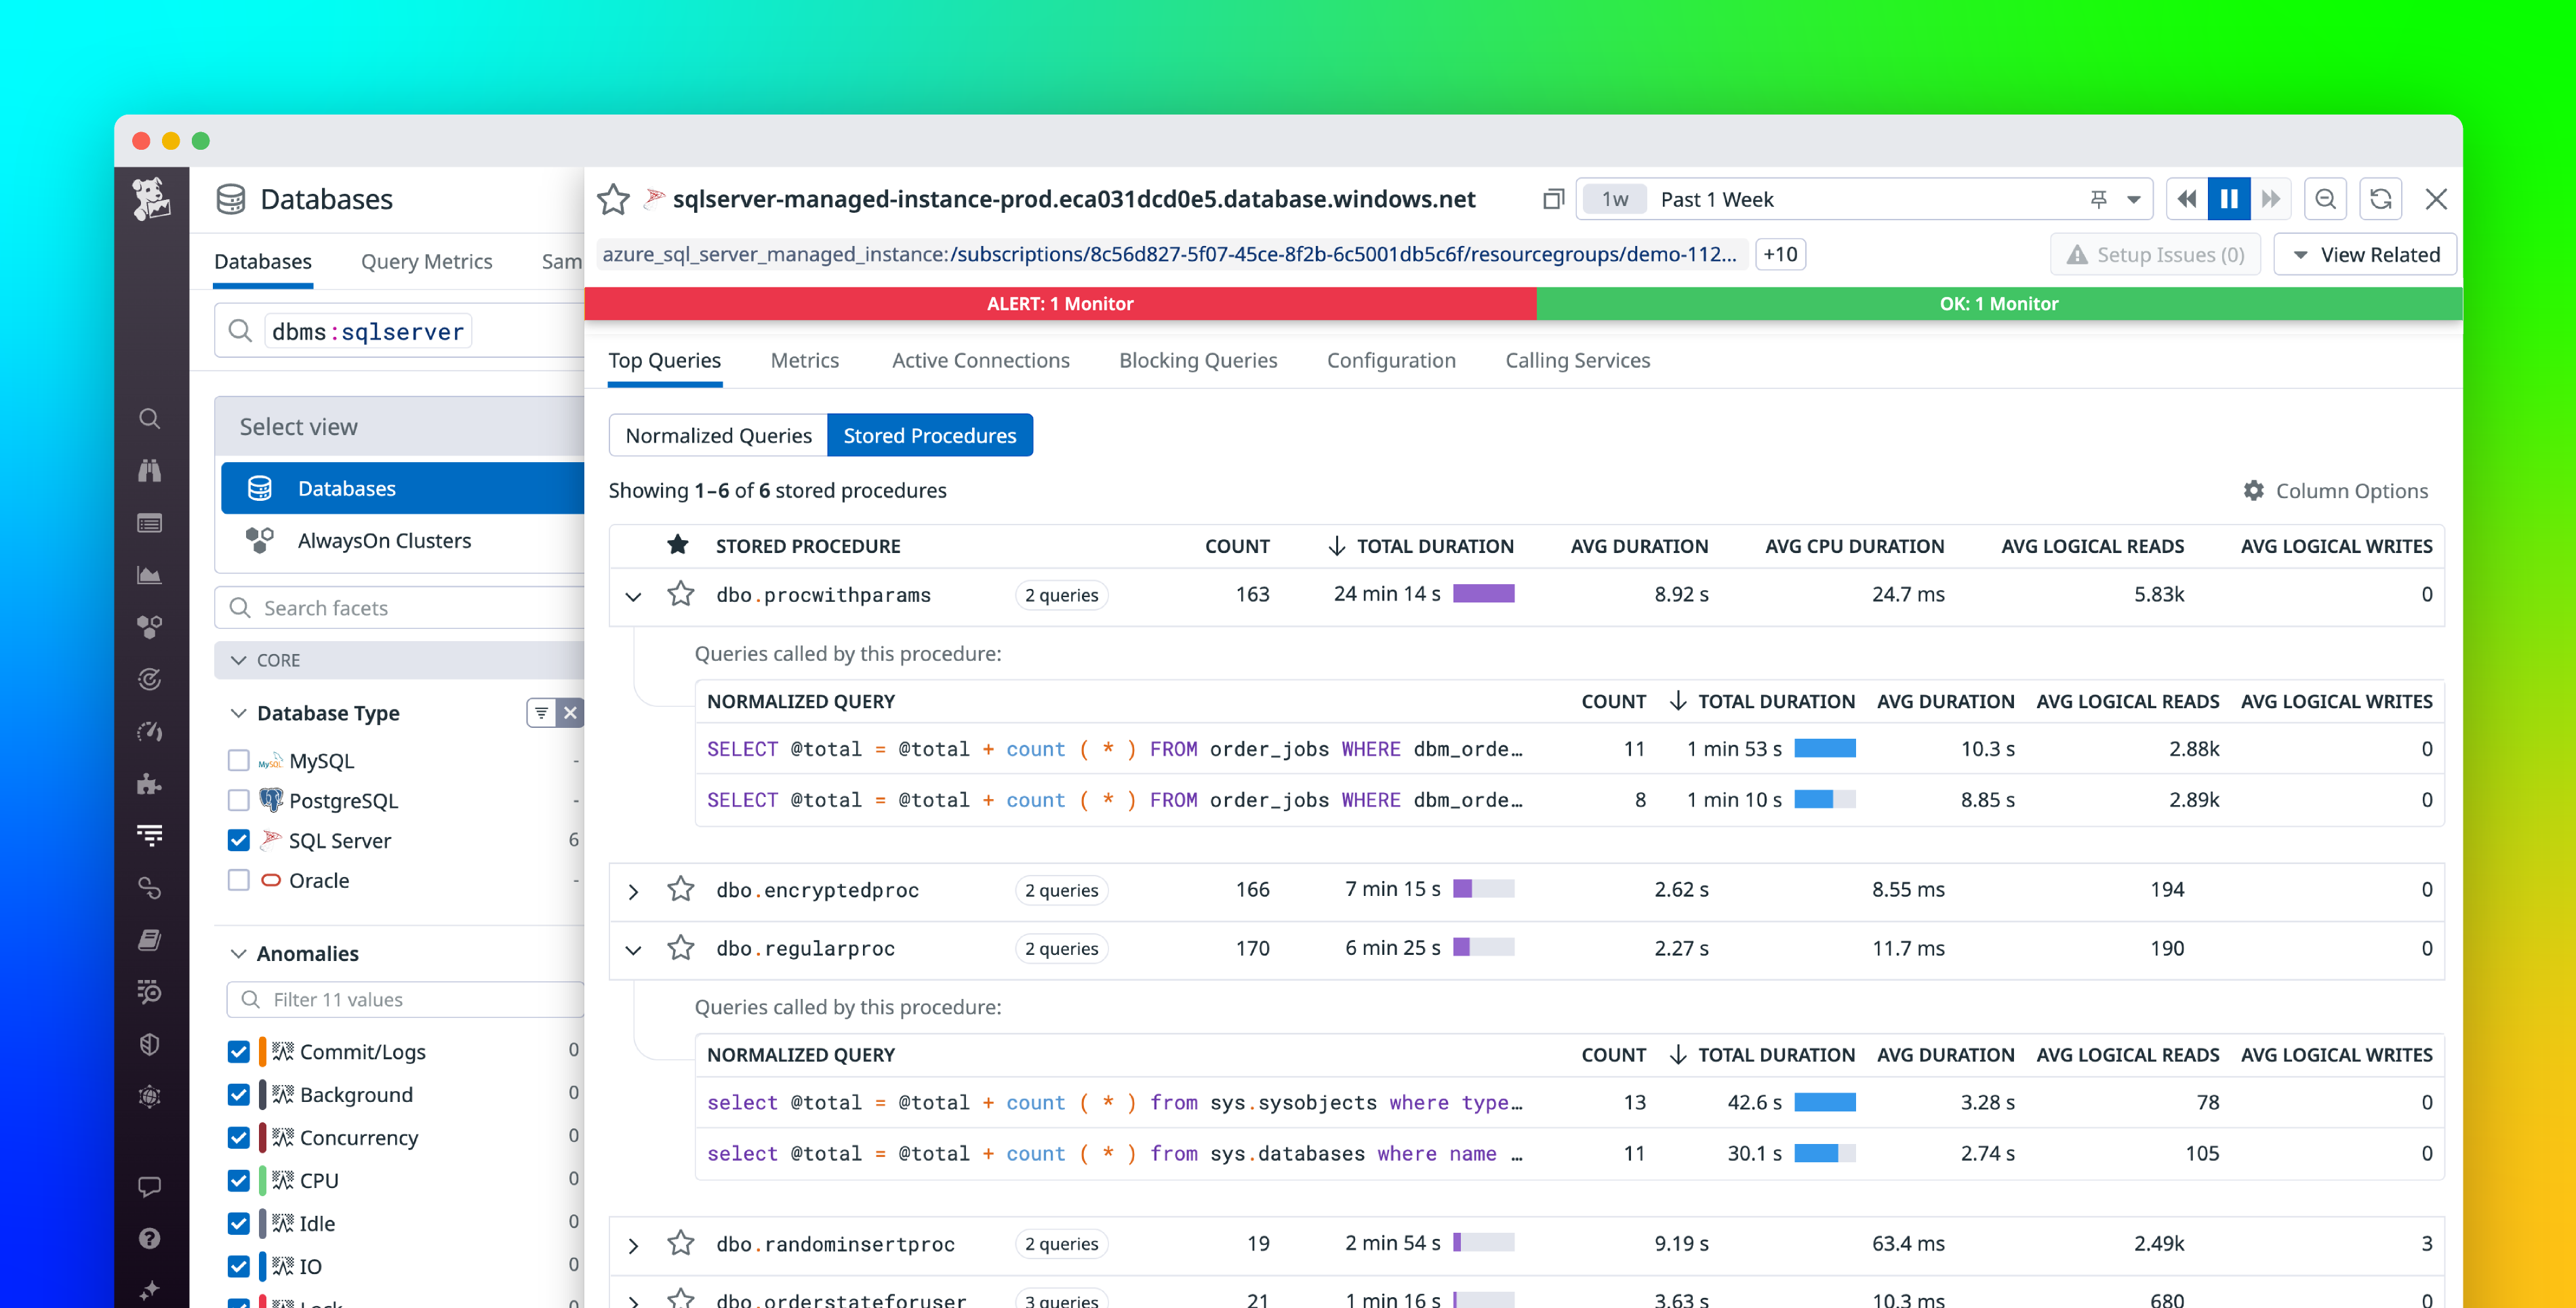
Task: Switch to the Blocking Queries tab
Action: point(1198,360)
